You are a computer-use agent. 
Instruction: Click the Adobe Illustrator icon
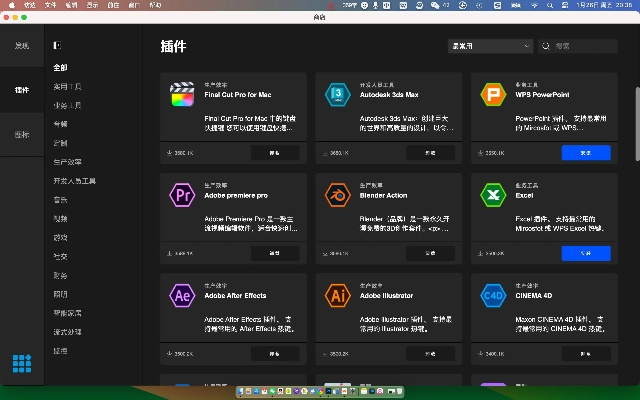coord(337,296)
